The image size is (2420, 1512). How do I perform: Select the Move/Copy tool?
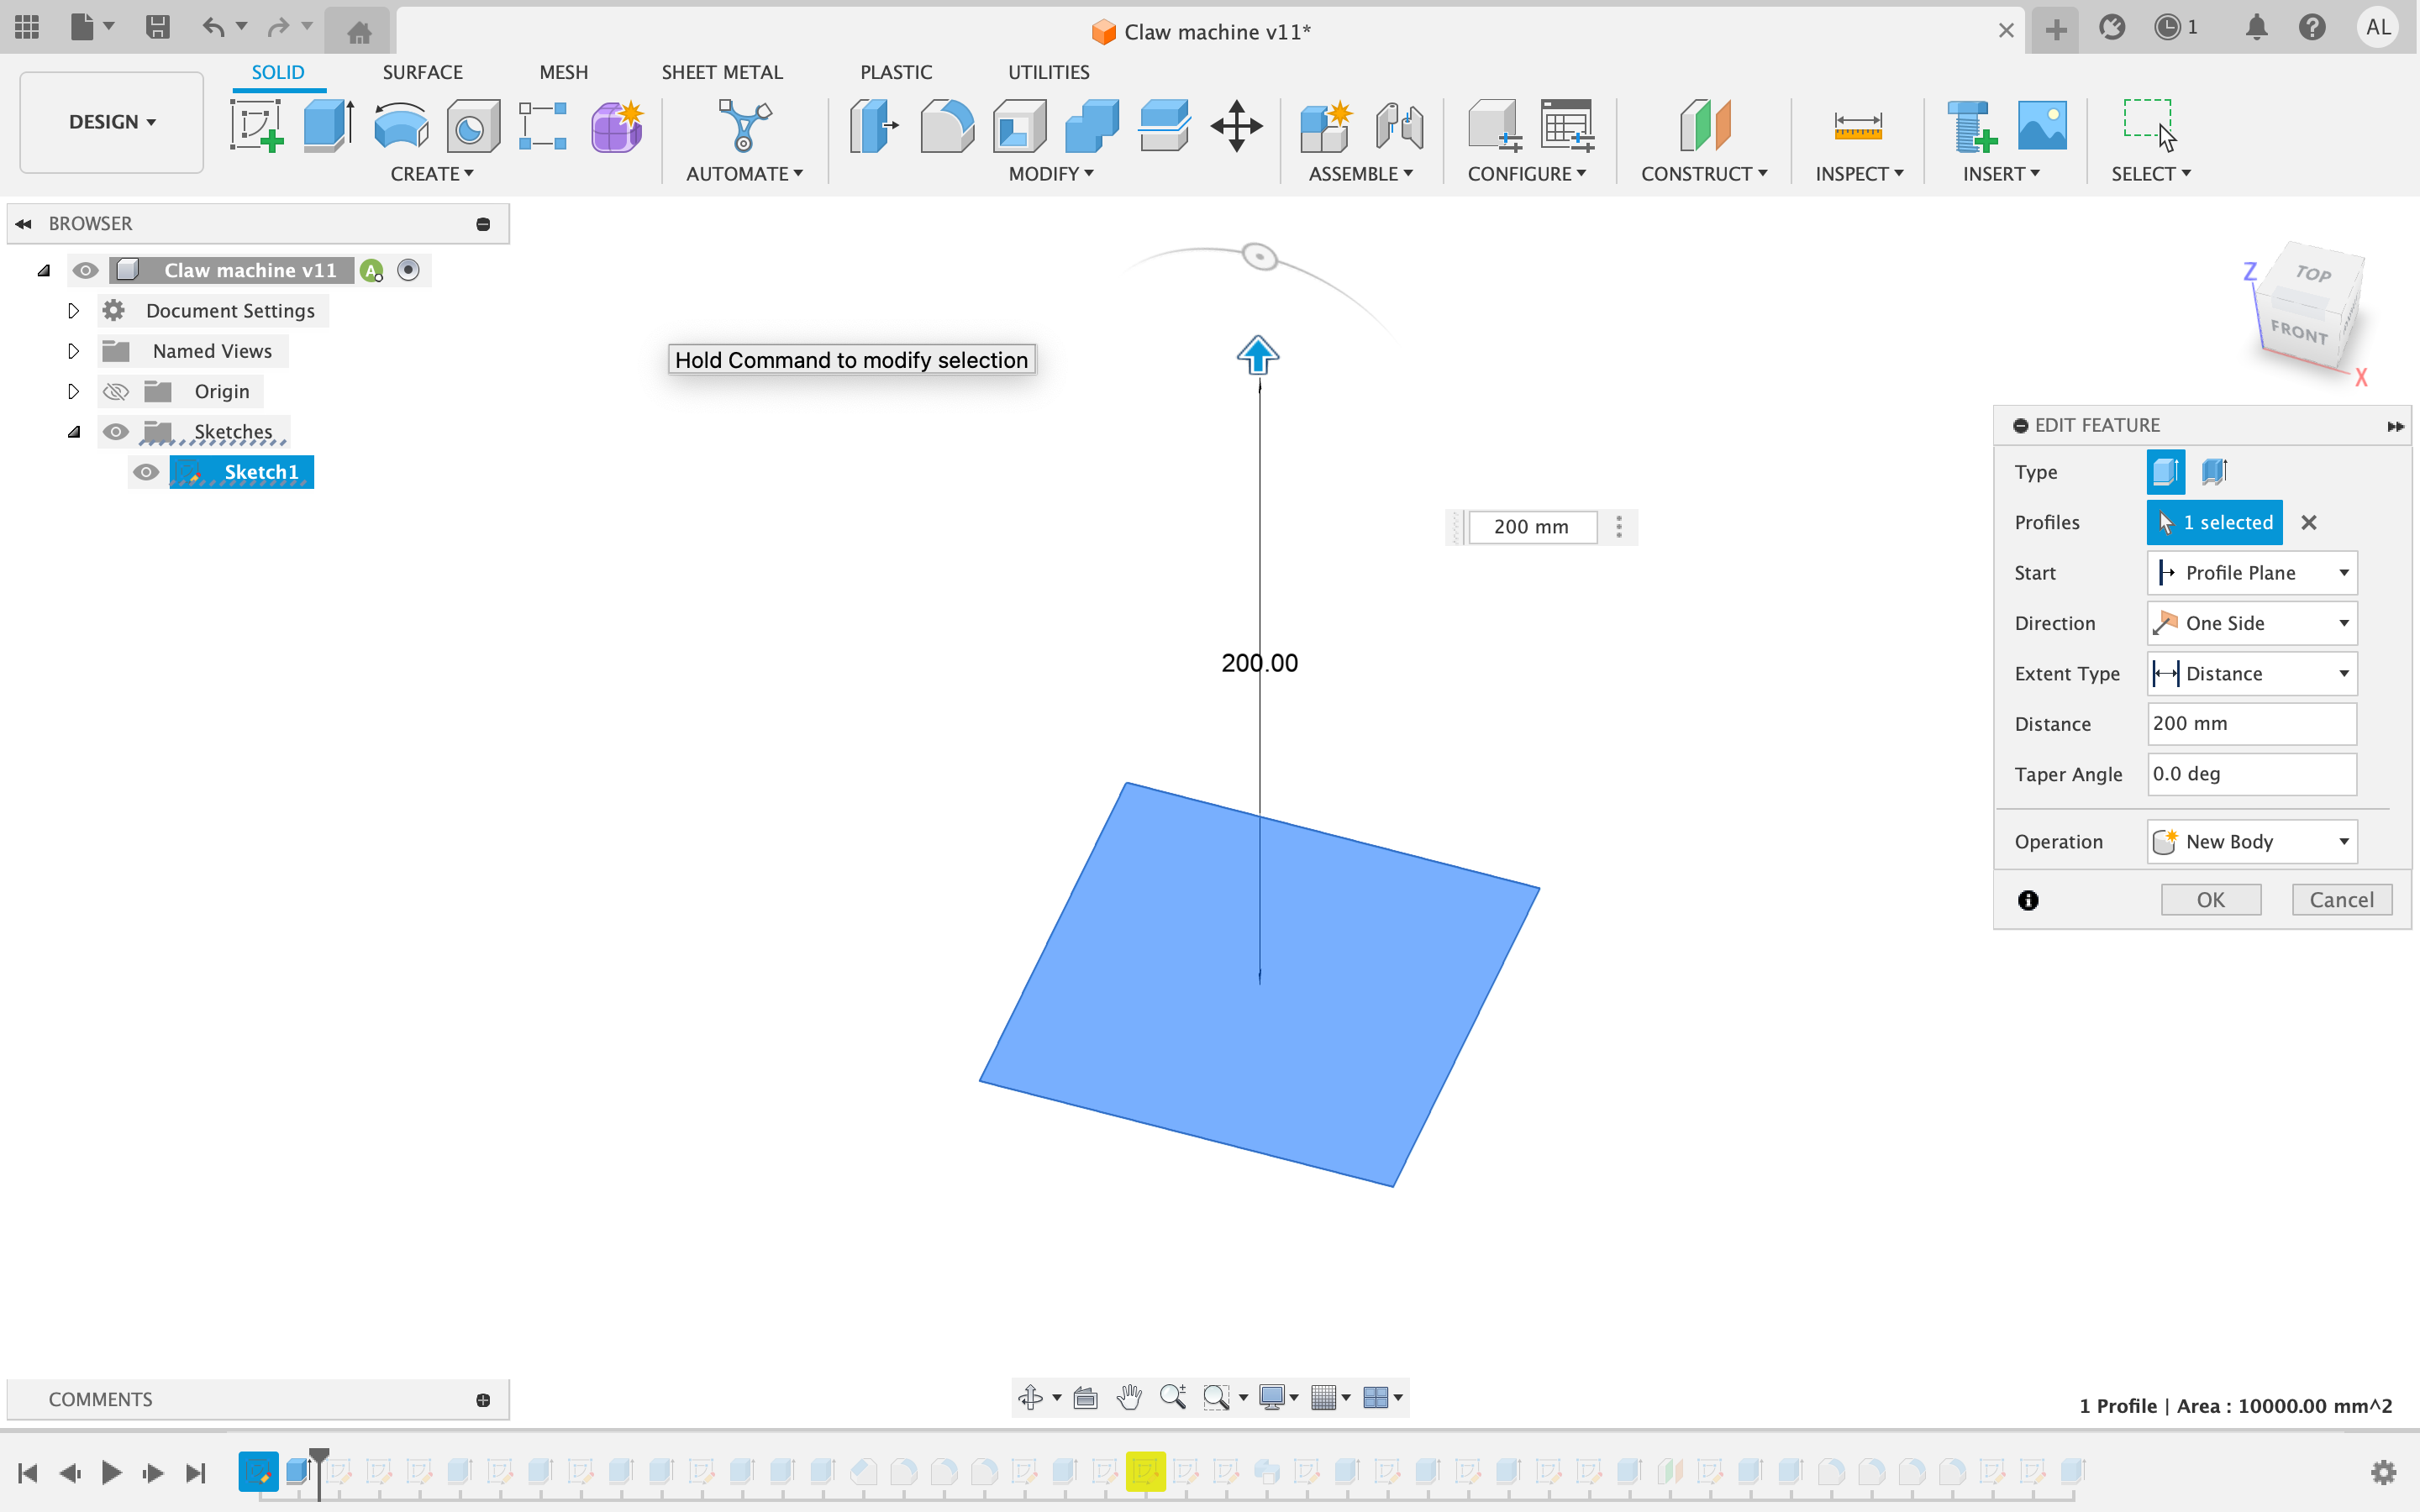(x=1237, y=126)
